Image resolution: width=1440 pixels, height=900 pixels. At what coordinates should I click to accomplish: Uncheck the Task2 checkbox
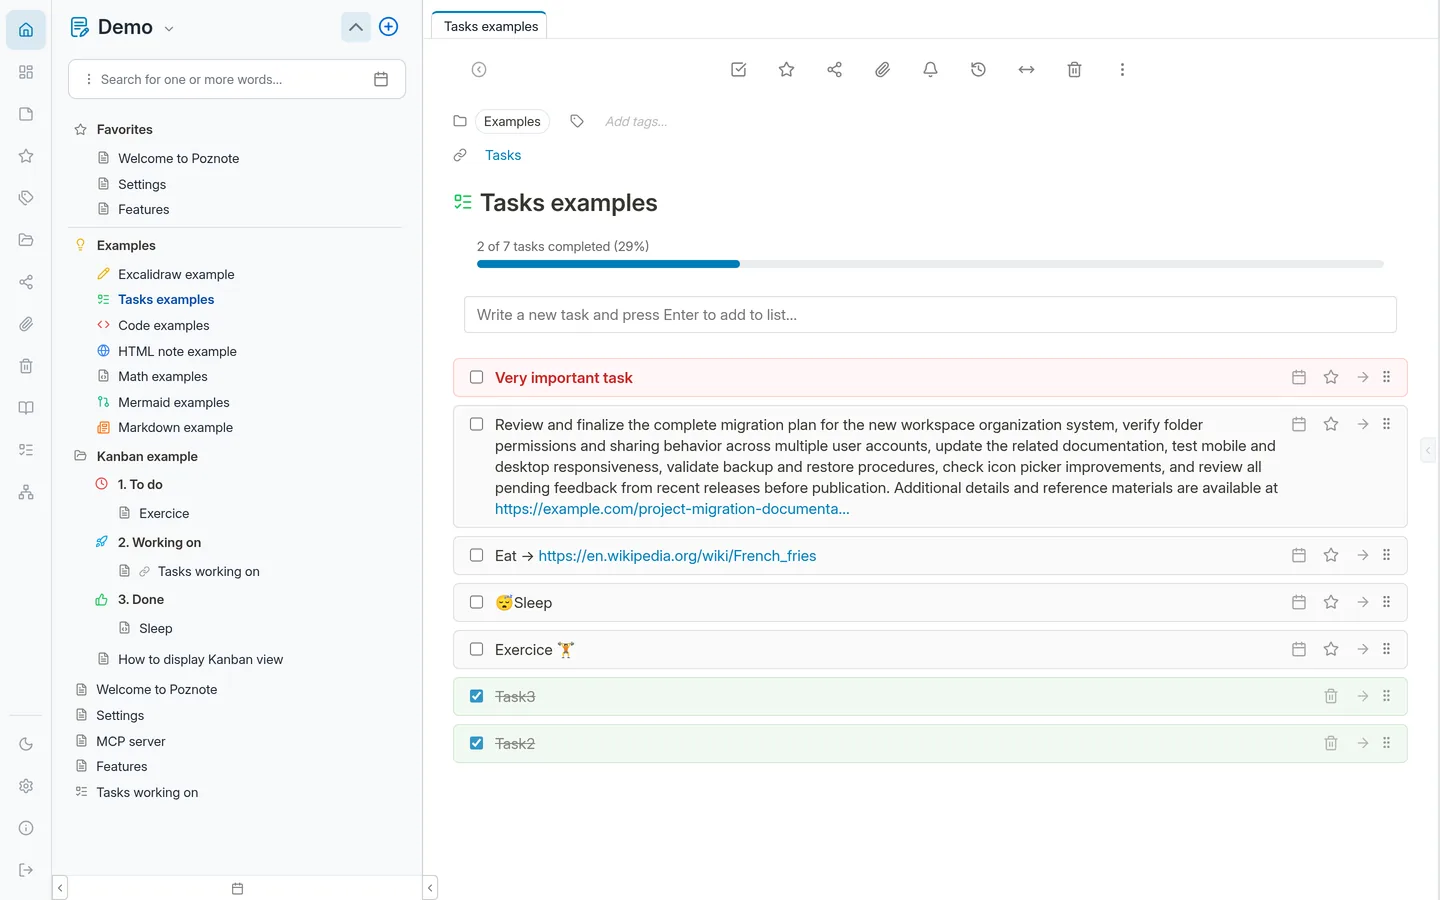click(477, 743)
